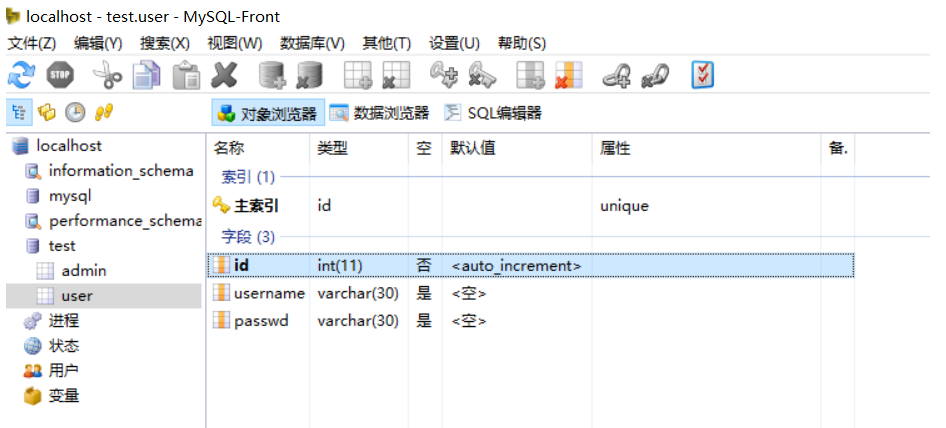Click the paste clipboard icon
This screenshot has height=428, width=946.
pyautogui.click(x=186, y=74)
